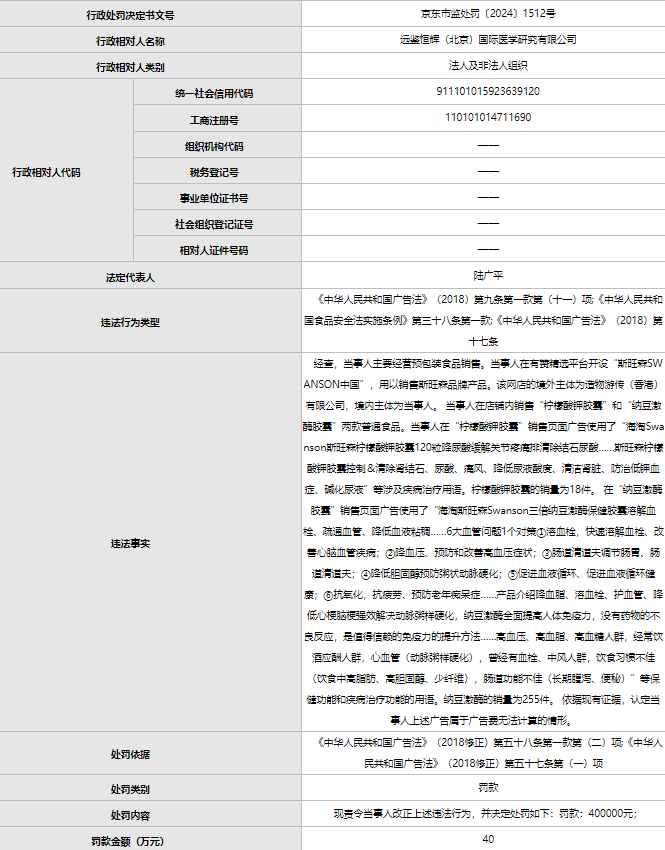Image resolution: width=665 pixels, height=850 pixels.
Task: Click the 社会组织登记证号 label cell
Action: 214,224
